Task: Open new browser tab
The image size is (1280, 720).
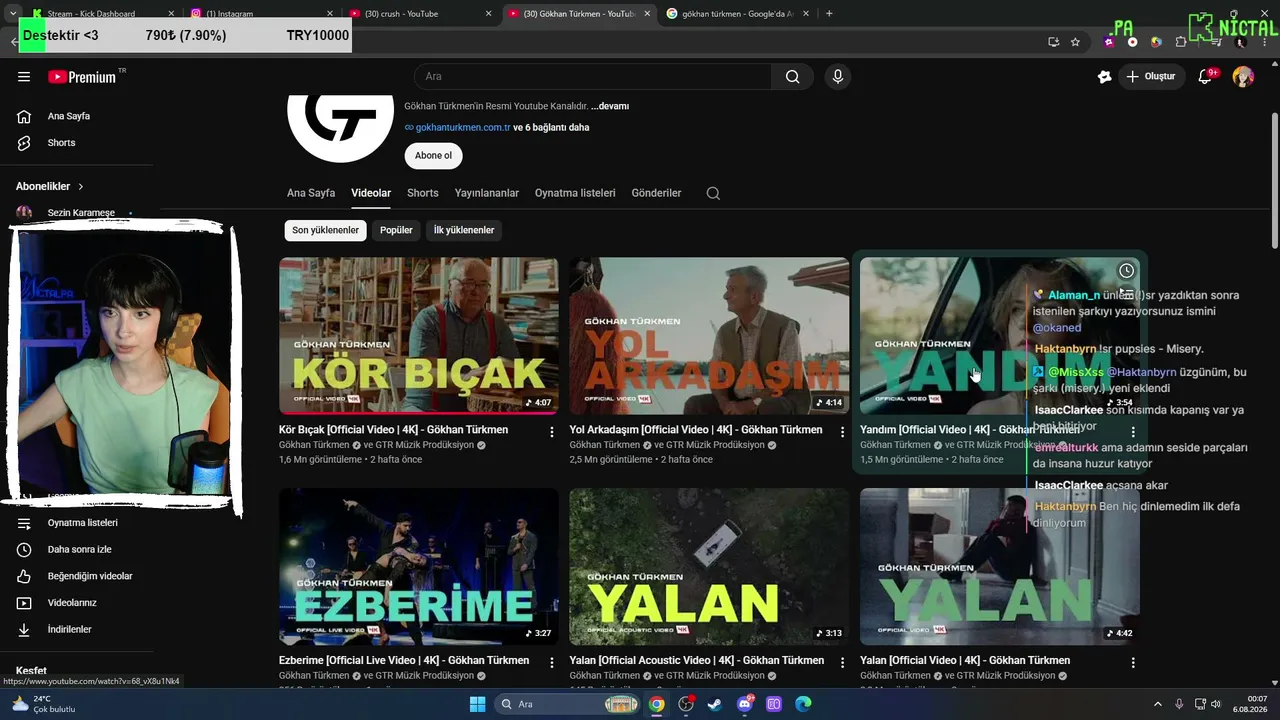Action: [x=829, y=13]
